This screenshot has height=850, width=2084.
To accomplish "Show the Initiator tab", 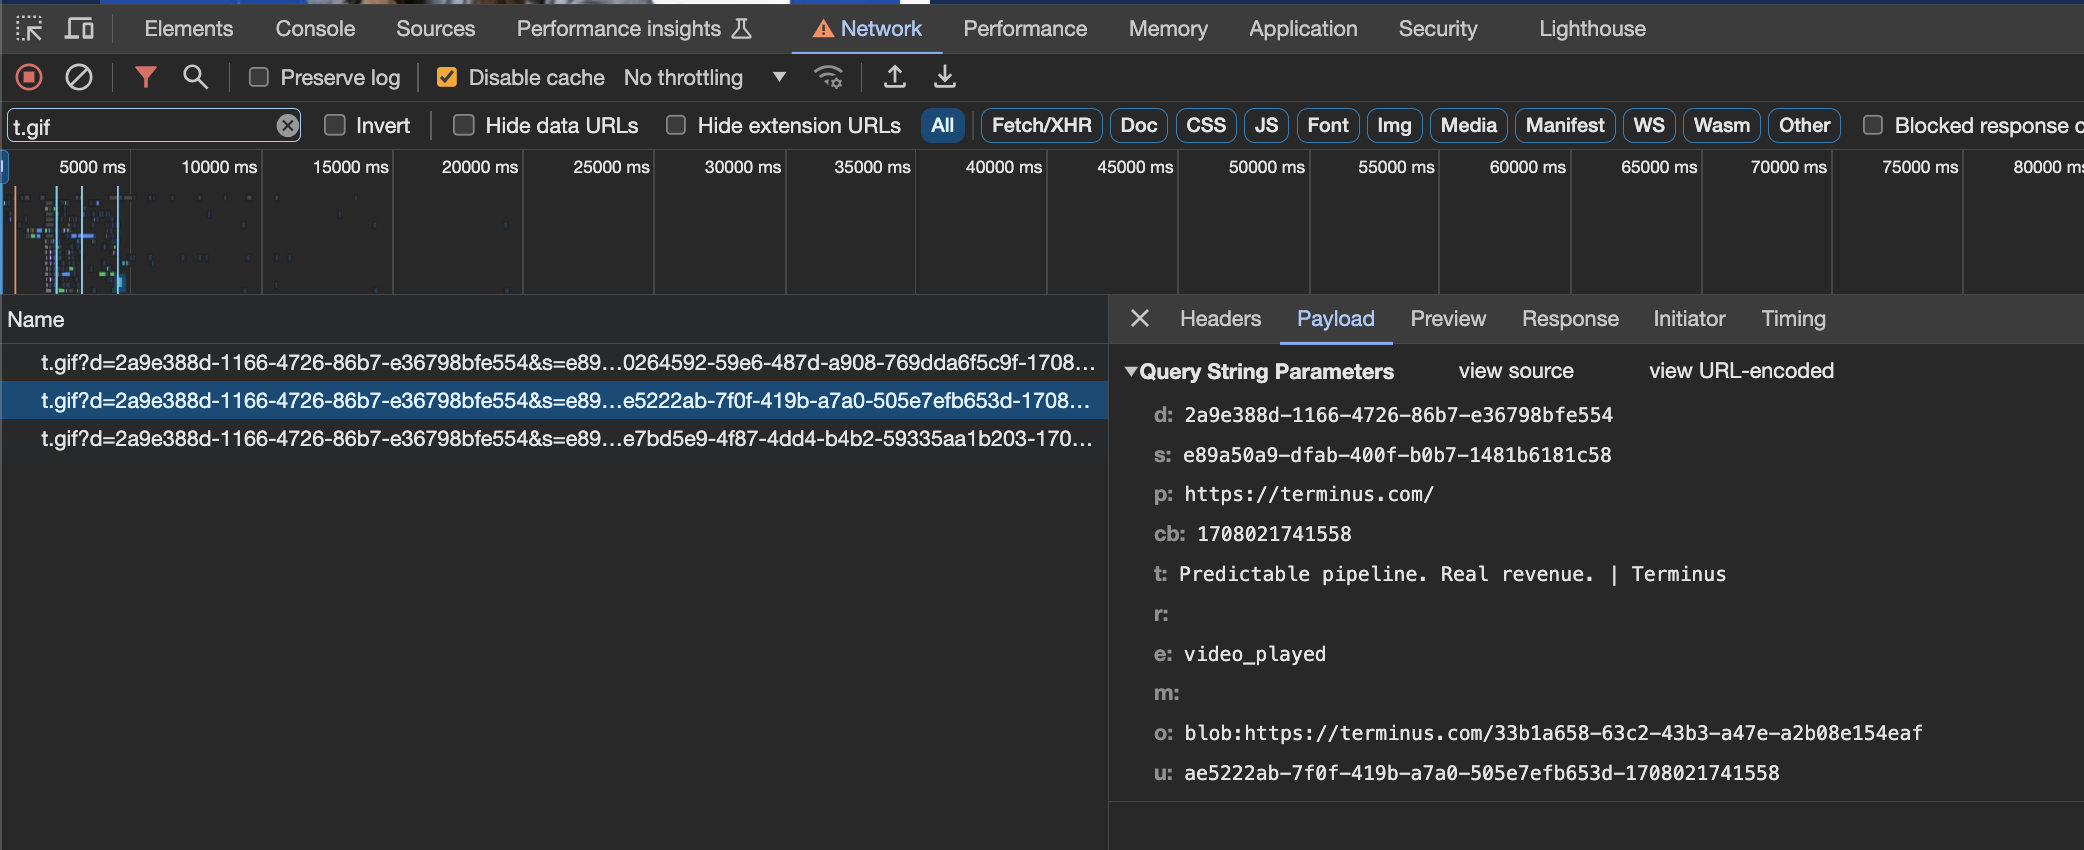I will [x=1689, y=318].
